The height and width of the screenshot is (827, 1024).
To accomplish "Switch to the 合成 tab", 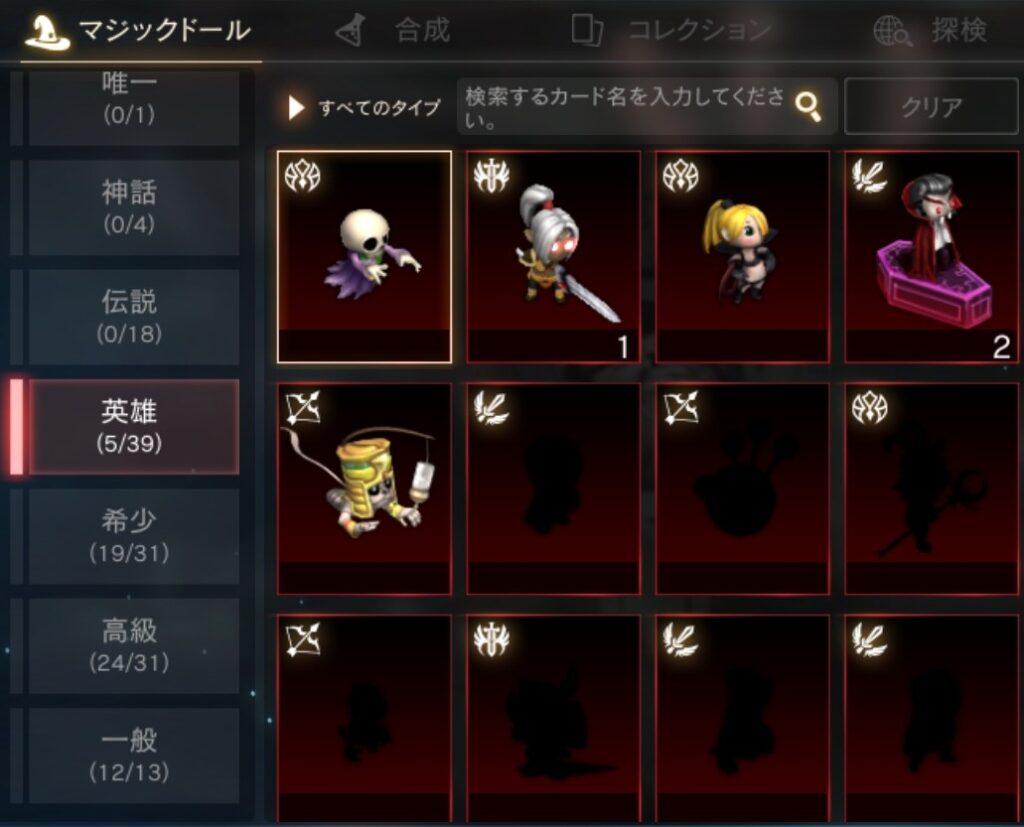I will click(422, 30).
